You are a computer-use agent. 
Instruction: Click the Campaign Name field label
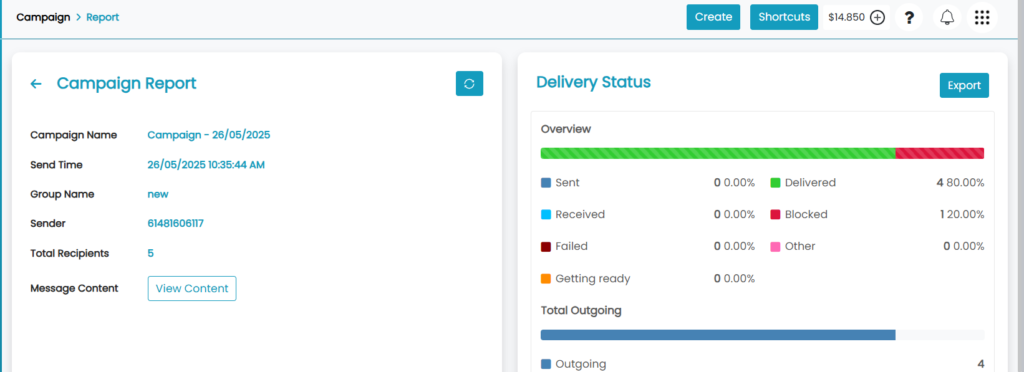click(x=74, y=135)
